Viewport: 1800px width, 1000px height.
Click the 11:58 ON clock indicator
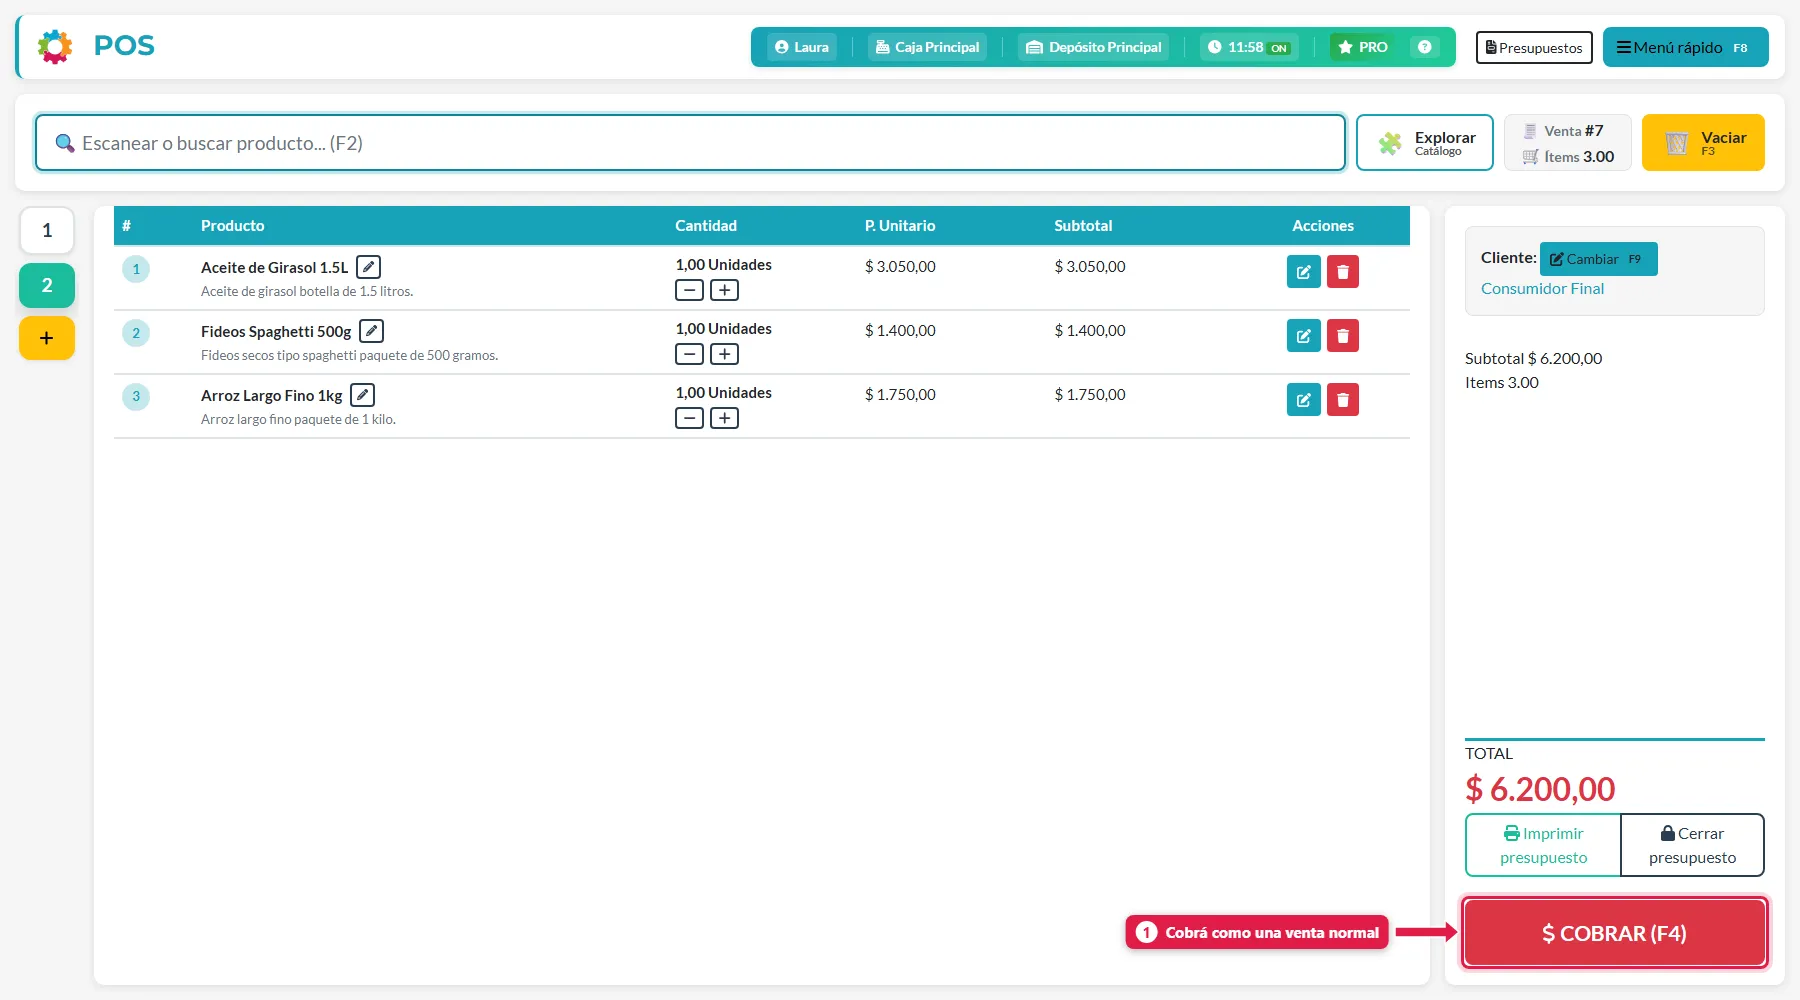(1249, 47)
